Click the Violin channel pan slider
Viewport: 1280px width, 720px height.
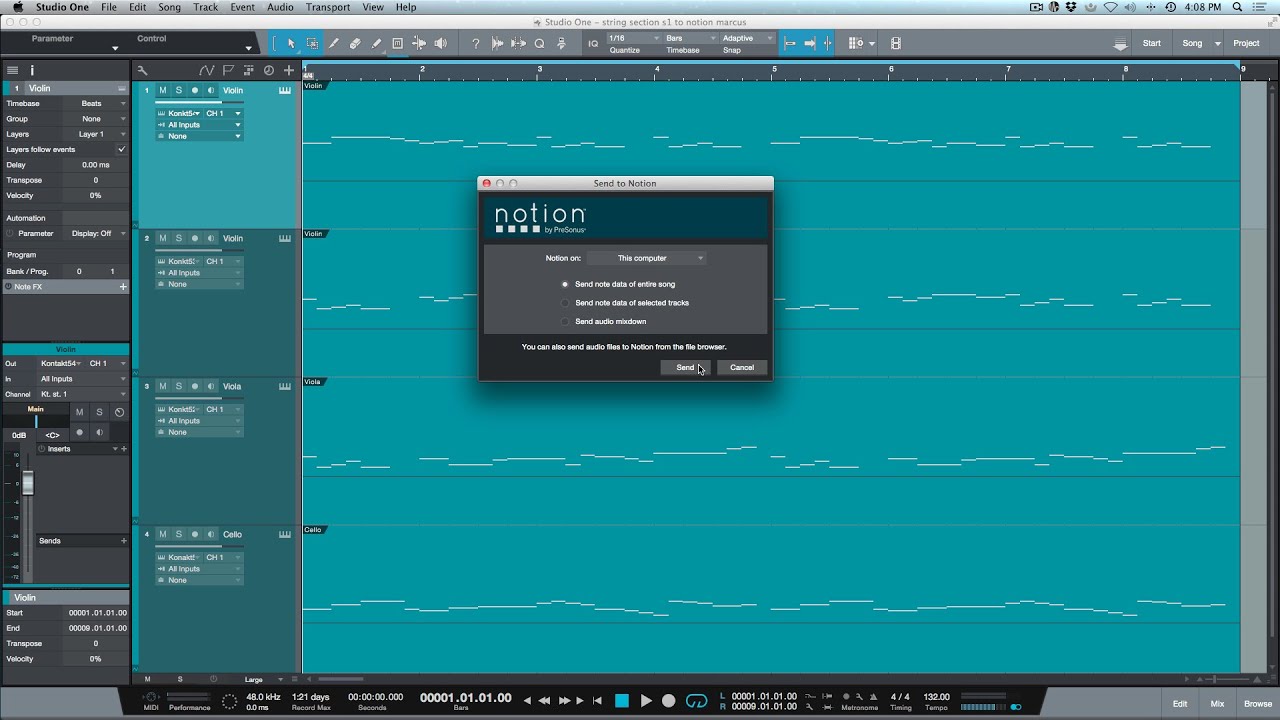point(36,421)
